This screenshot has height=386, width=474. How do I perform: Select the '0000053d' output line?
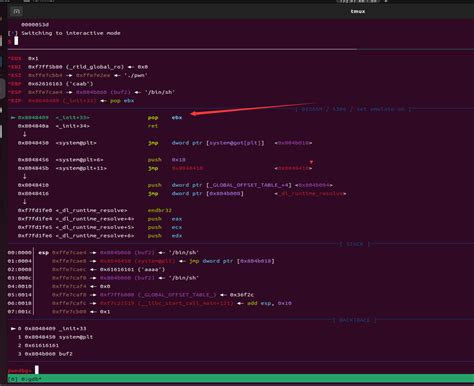[35, 25]
